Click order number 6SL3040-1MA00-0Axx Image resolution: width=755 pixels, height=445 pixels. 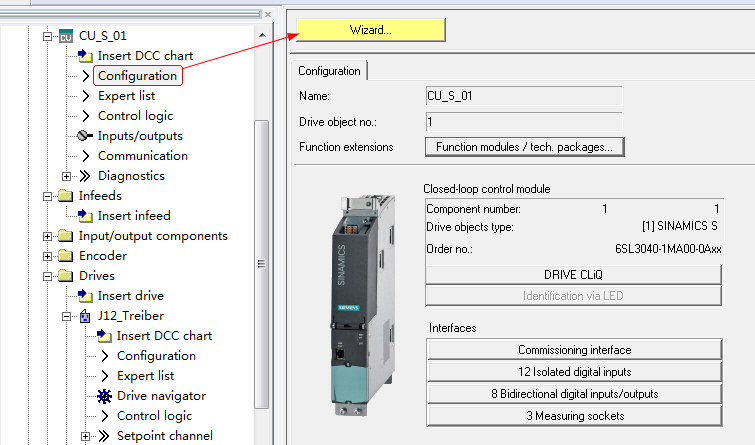pos(668,249)
